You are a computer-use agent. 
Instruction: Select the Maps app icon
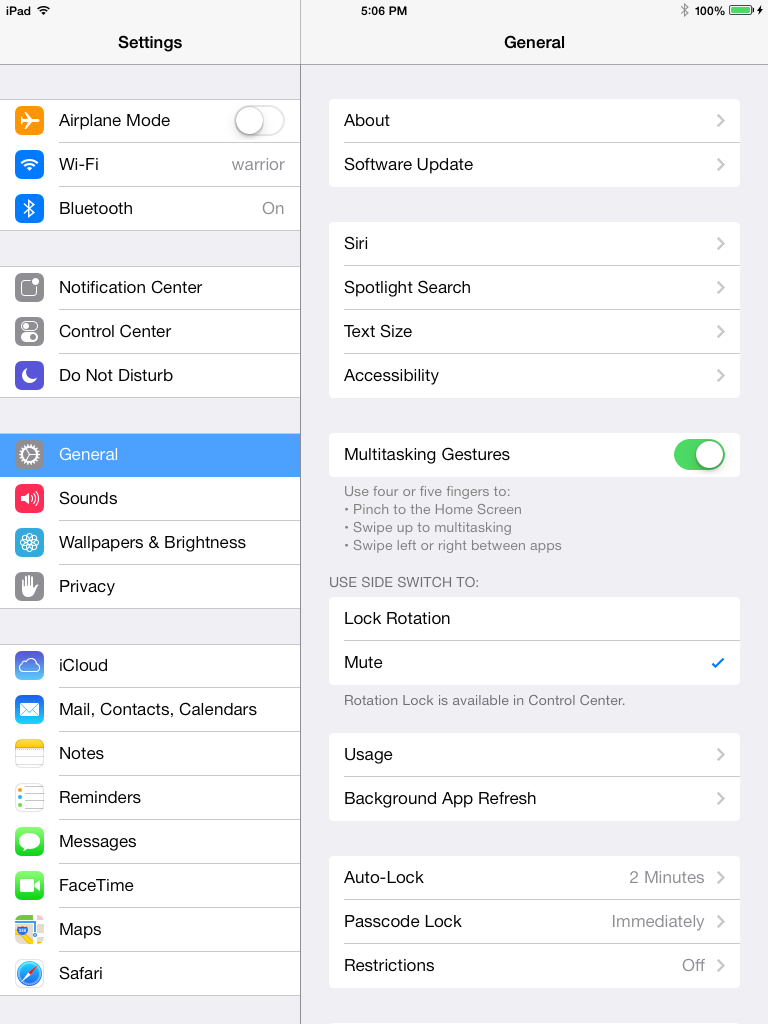point(29,929)
